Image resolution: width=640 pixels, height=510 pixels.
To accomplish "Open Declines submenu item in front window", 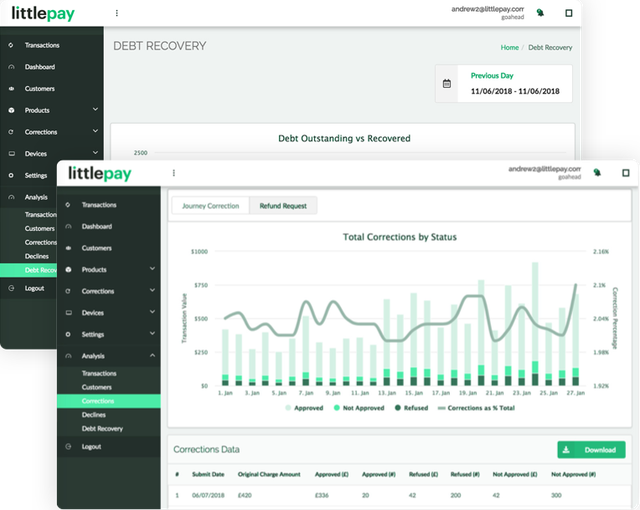I will point(93,415).
